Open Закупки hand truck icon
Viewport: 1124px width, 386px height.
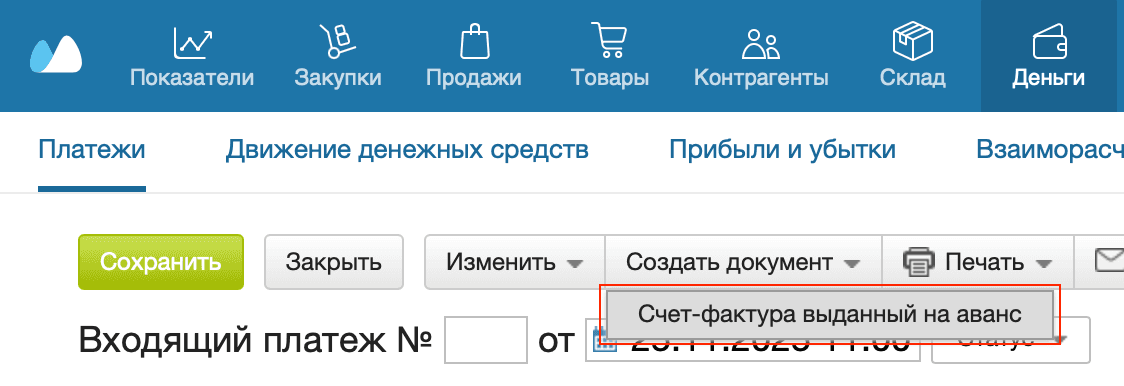tap(337, 42)
